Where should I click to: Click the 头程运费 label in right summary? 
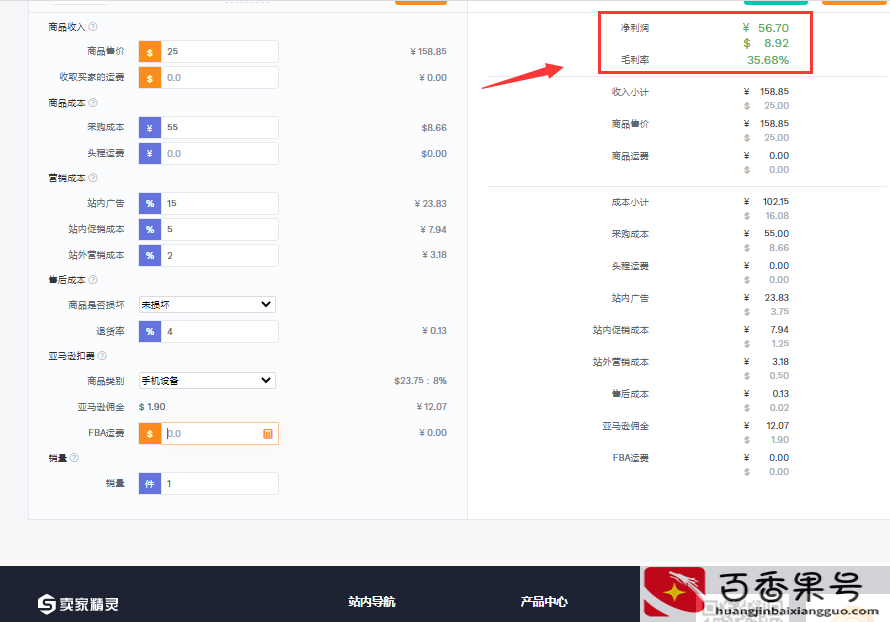pos(630,266)
